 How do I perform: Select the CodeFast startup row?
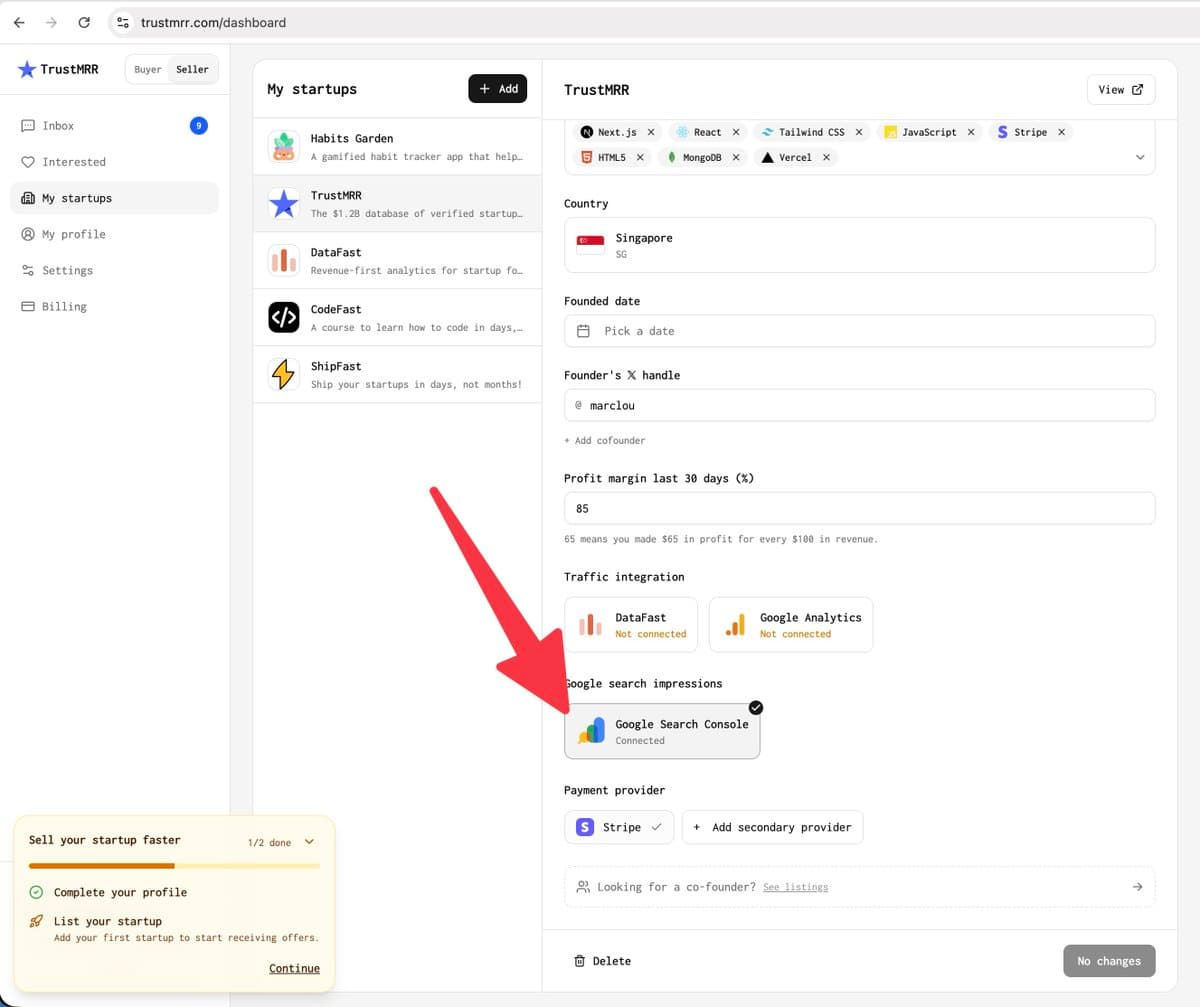coord(397,318)
